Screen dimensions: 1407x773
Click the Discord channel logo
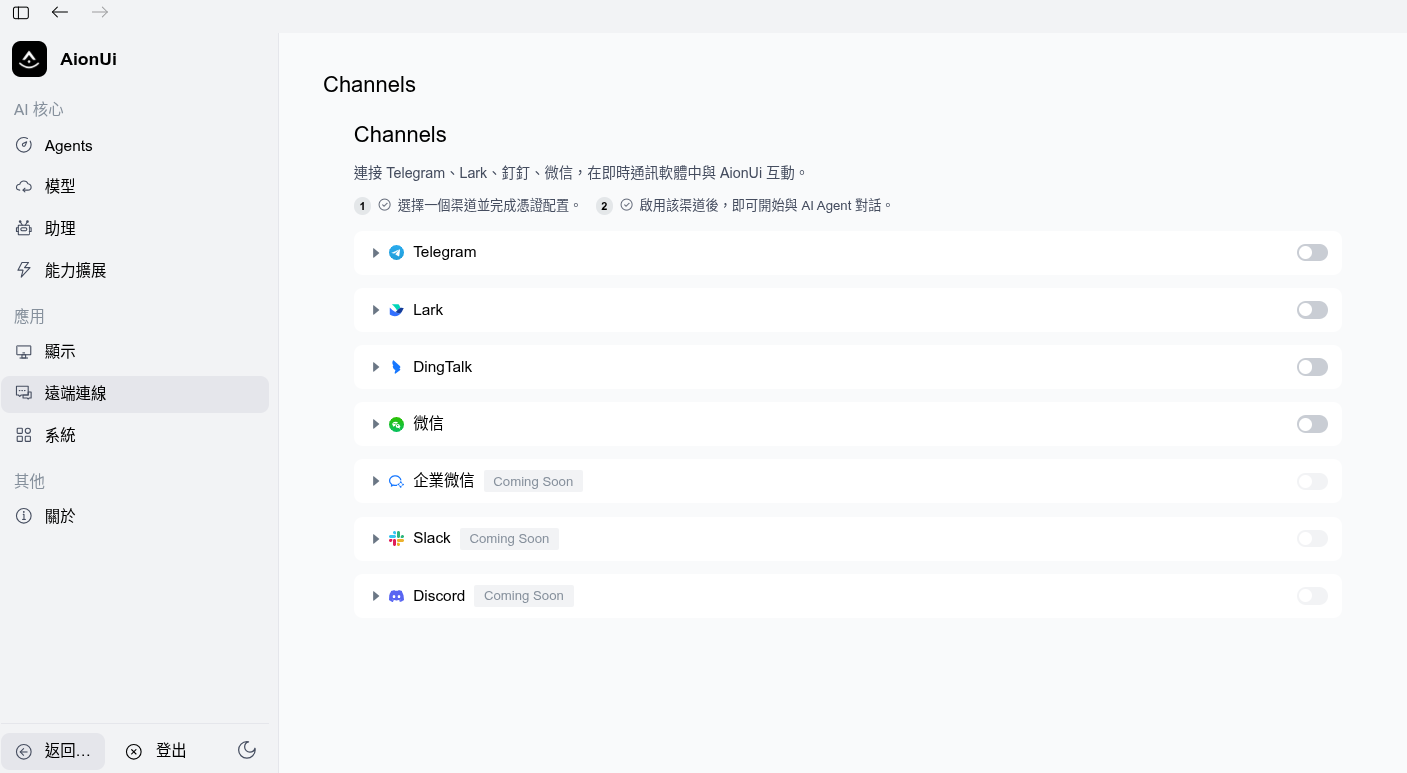pos(396,596)
